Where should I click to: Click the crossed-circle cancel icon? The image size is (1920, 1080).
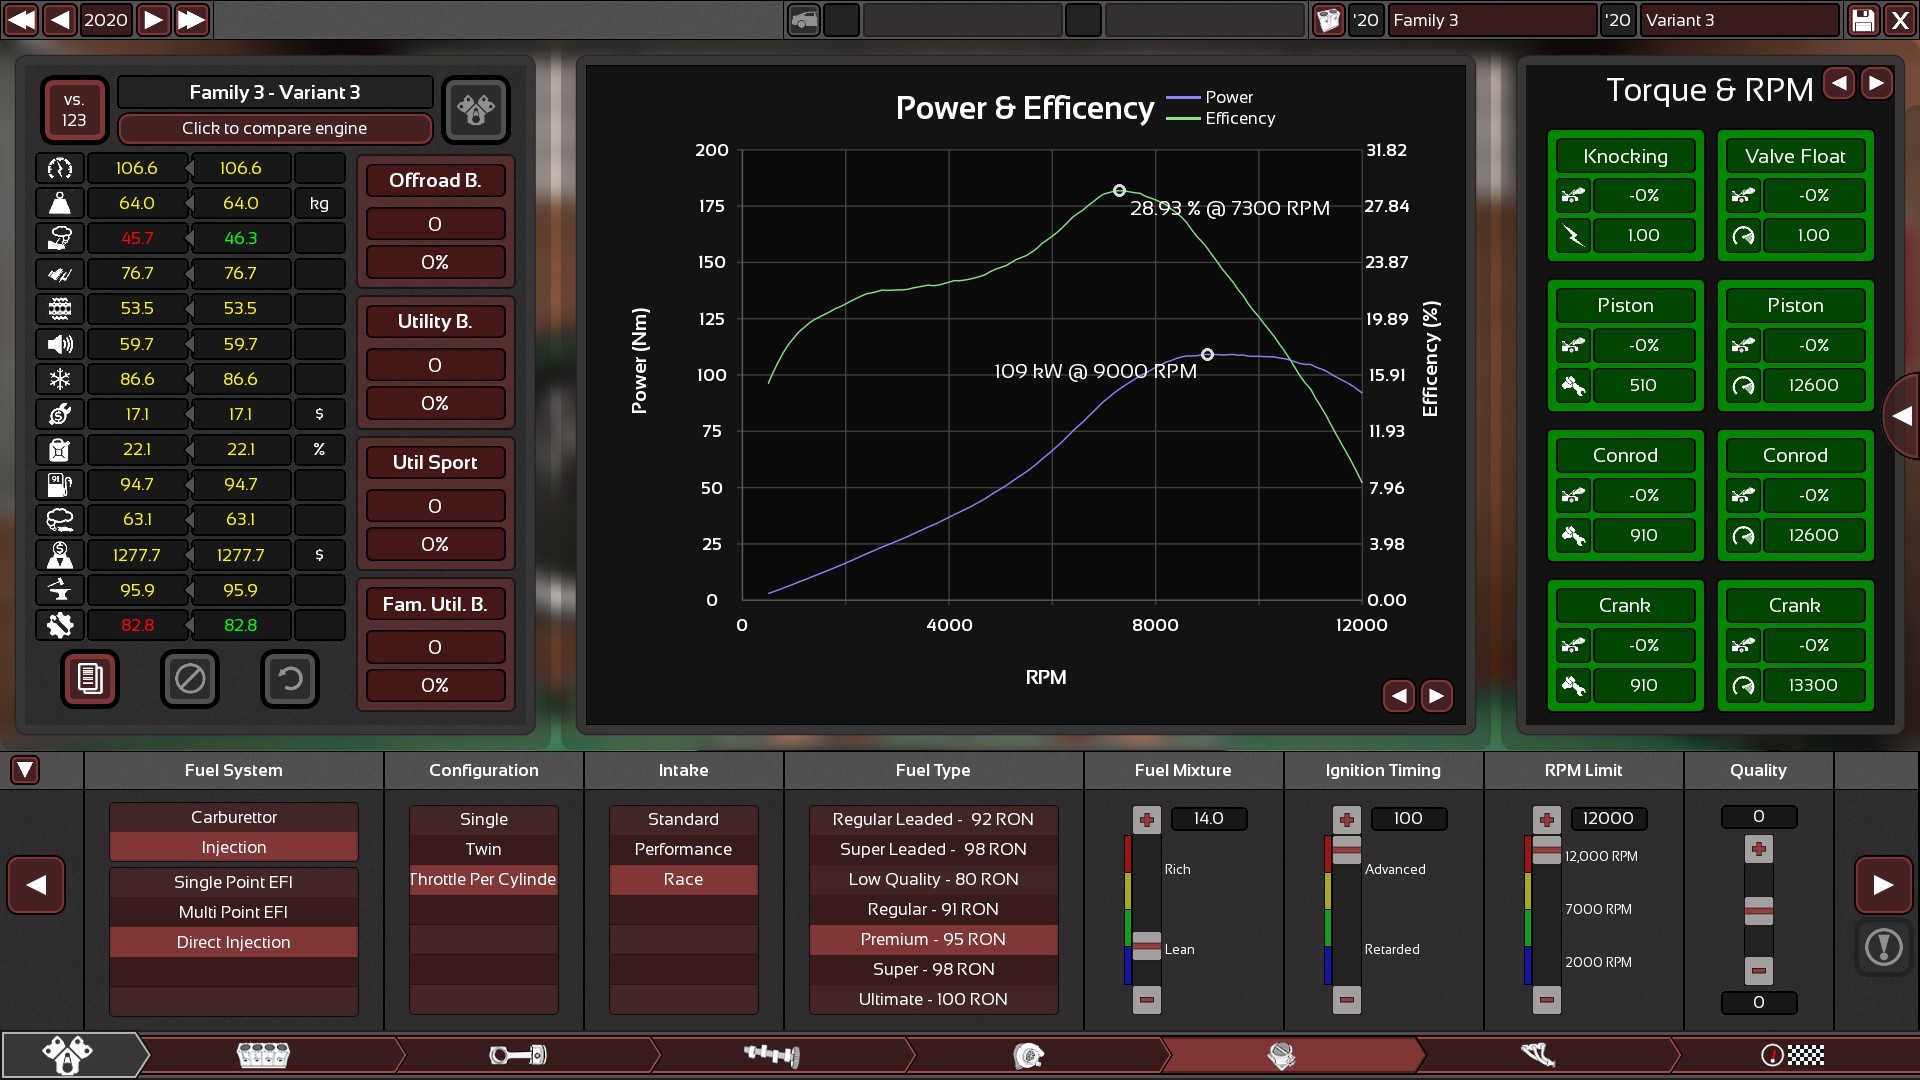(190, 679)
